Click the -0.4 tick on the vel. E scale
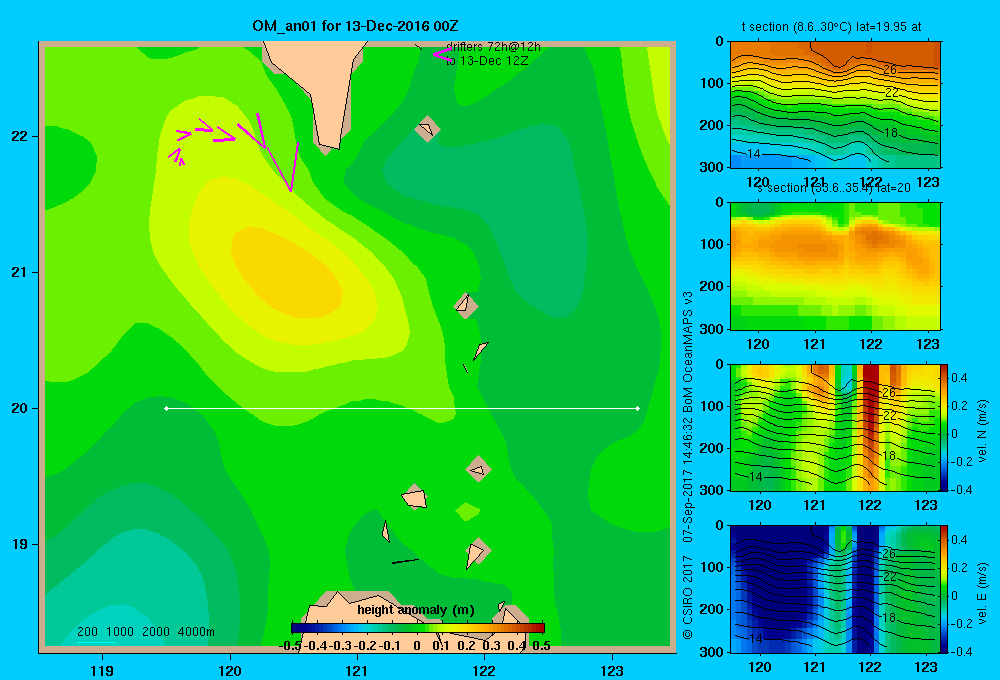Viewport: 1000px width, 680px height. click(x=962, y=651)
